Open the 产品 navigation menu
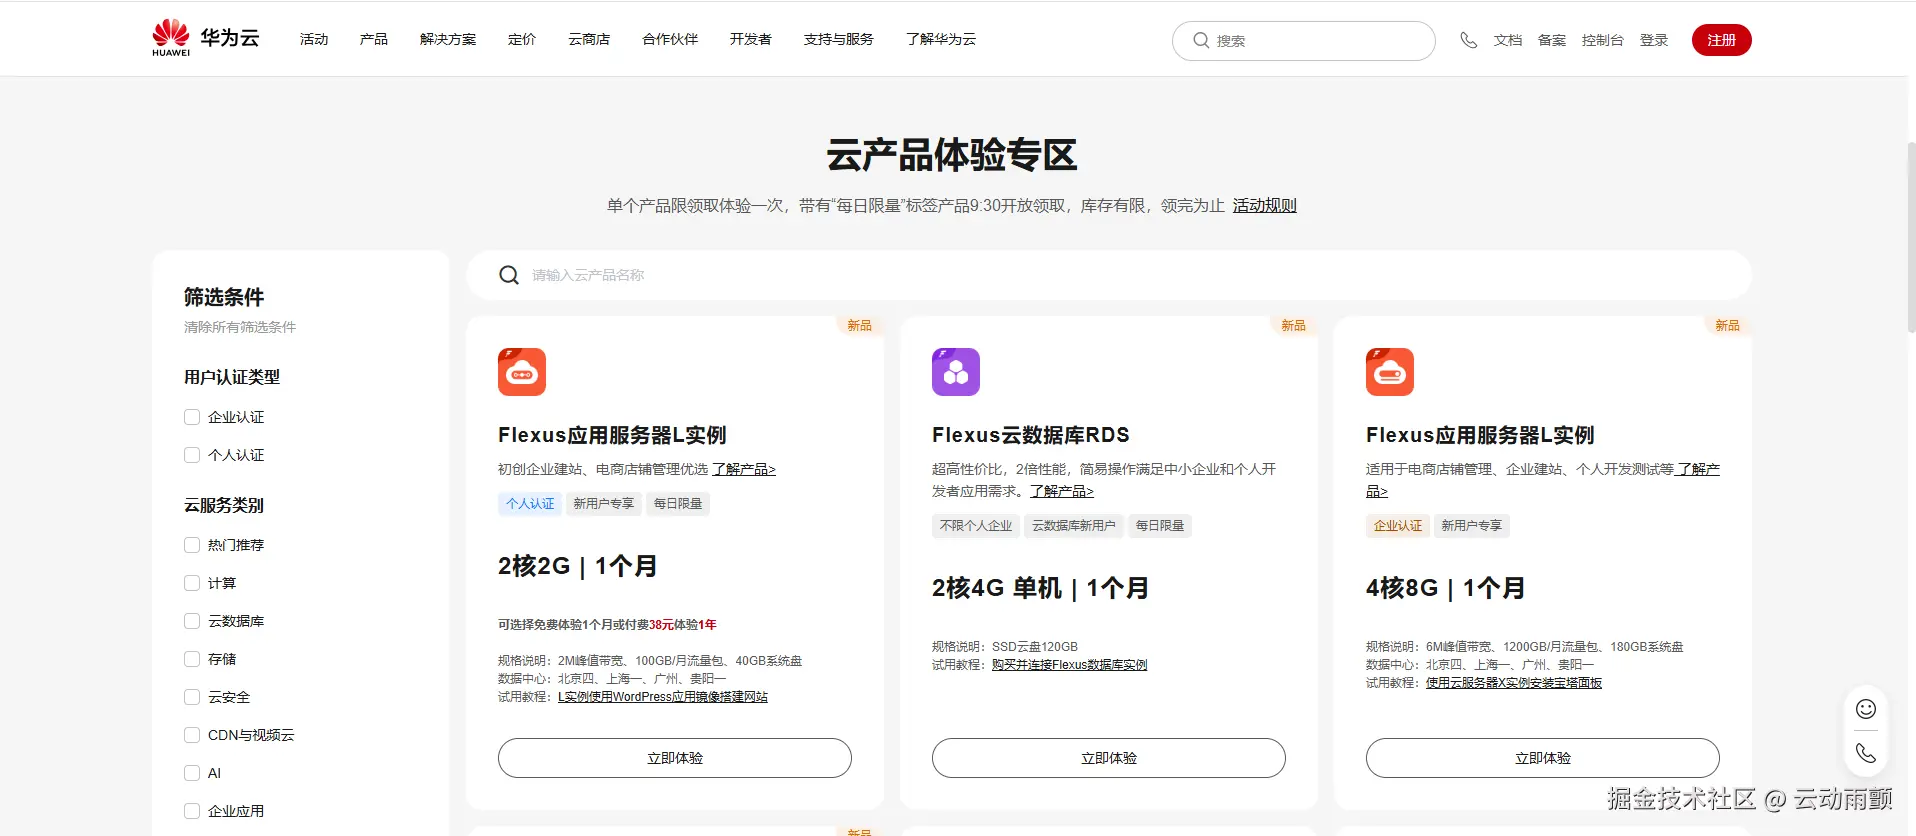 (374, 39)
